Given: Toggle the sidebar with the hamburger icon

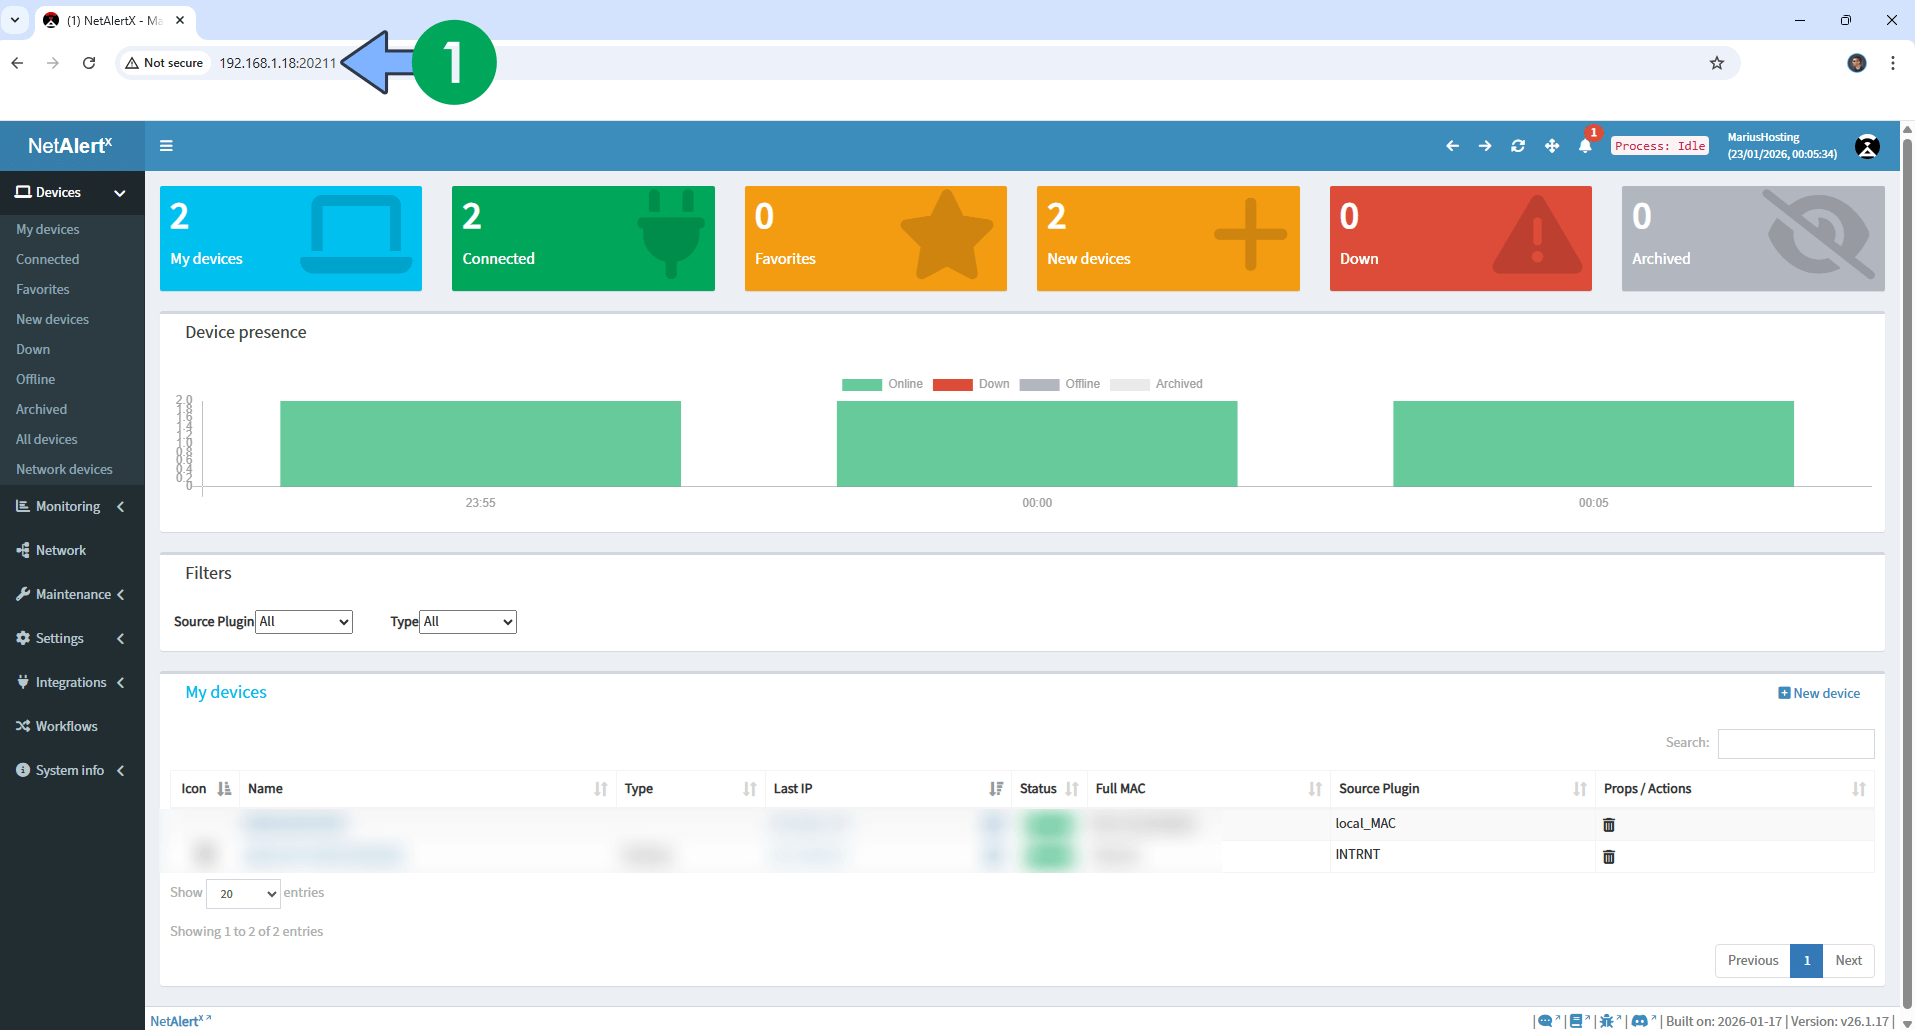Looking at the screenshot, I should click(166, 145).
